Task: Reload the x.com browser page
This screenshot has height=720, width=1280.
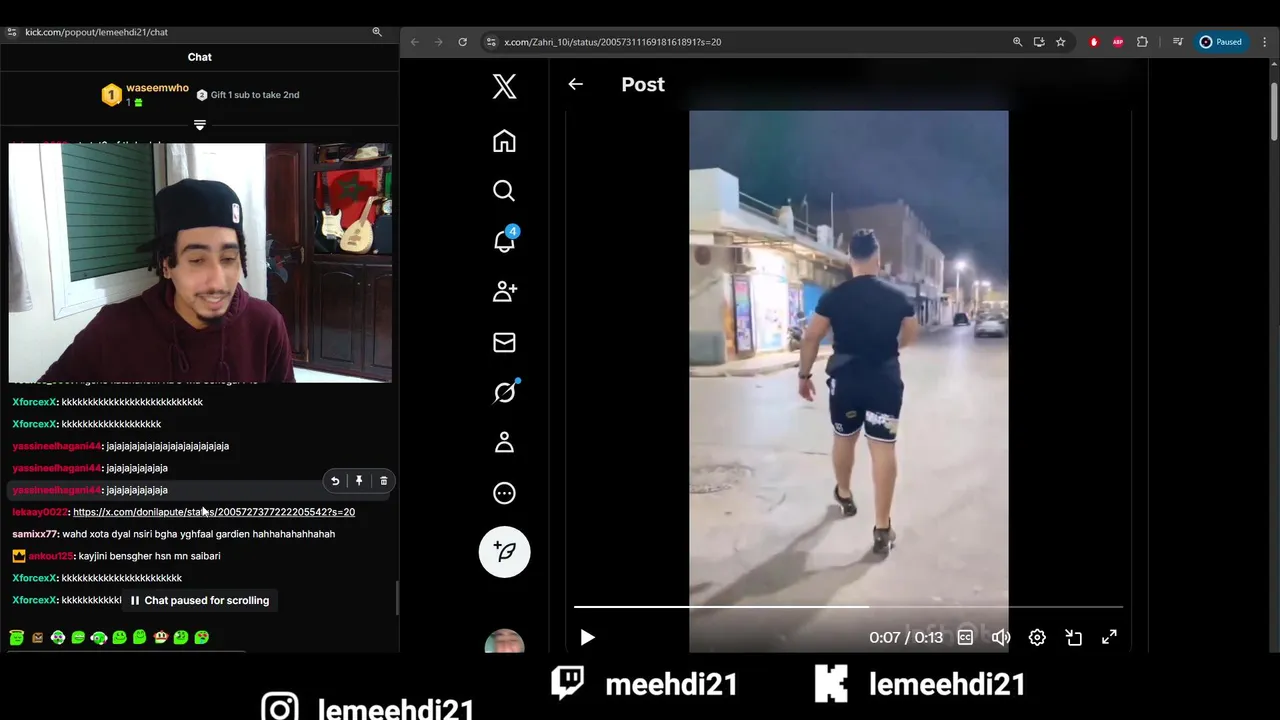Action: [x=462, y=42]
